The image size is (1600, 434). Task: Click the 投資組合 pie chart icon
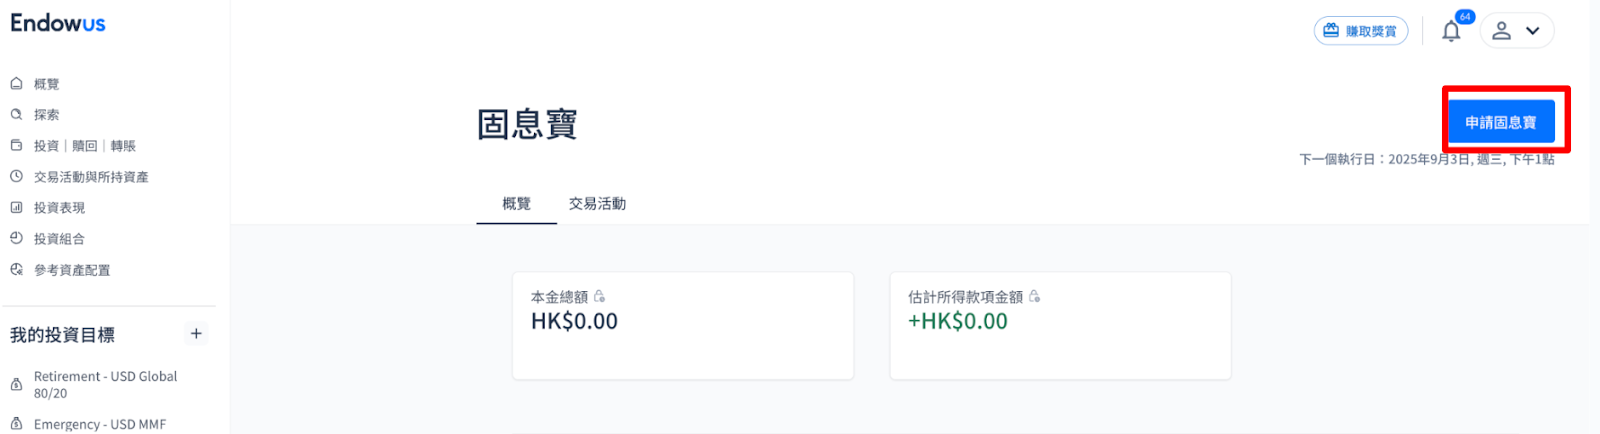pos(16,238)
